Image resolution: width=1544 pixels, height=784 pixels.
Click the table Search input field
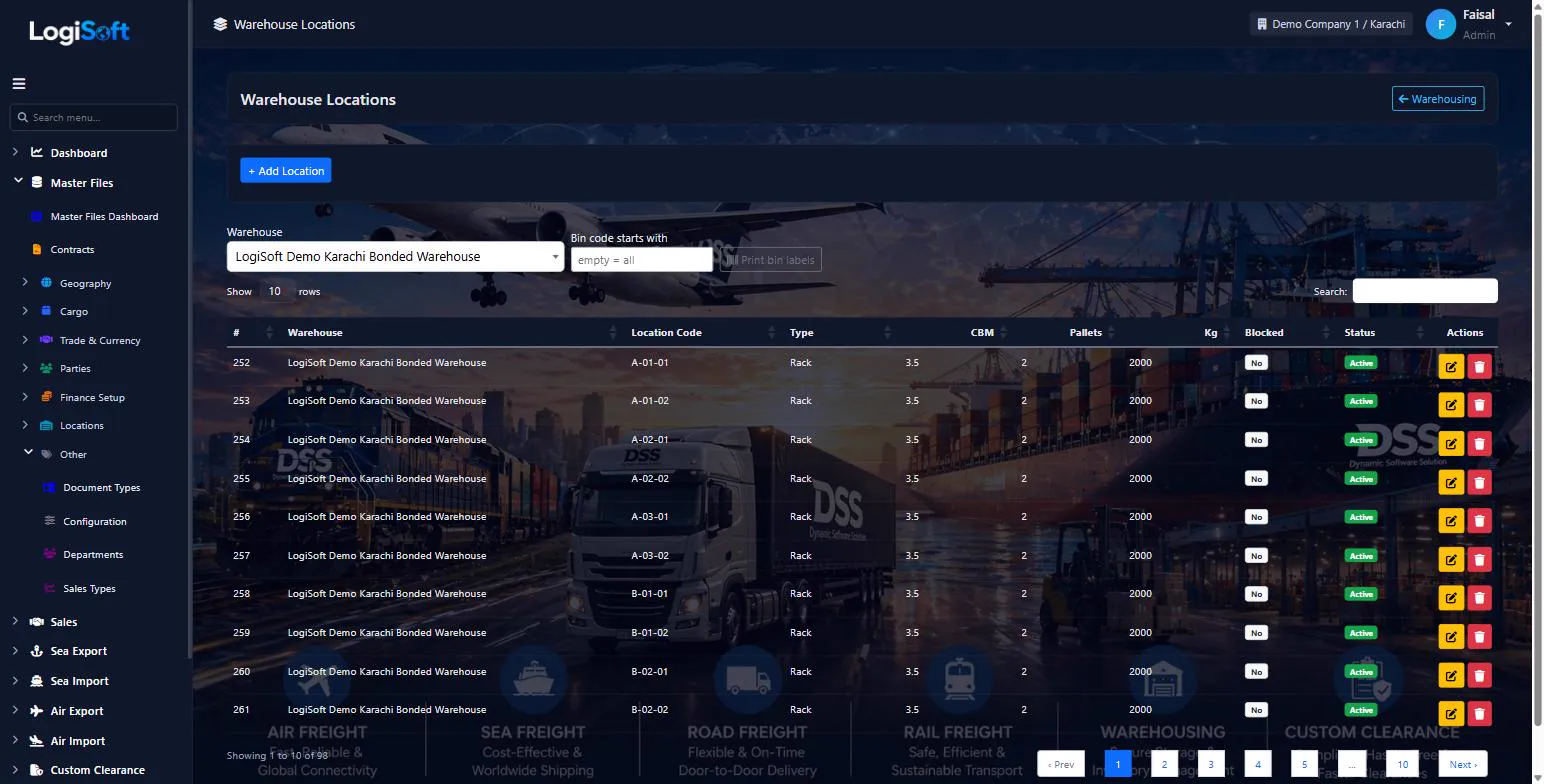tap(1425, 291)
